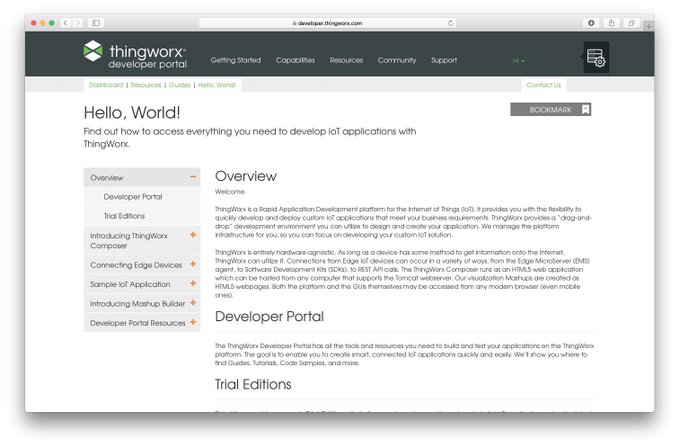Open Support menu
Screen dimensions: 680x448
(x=444, y=60)
